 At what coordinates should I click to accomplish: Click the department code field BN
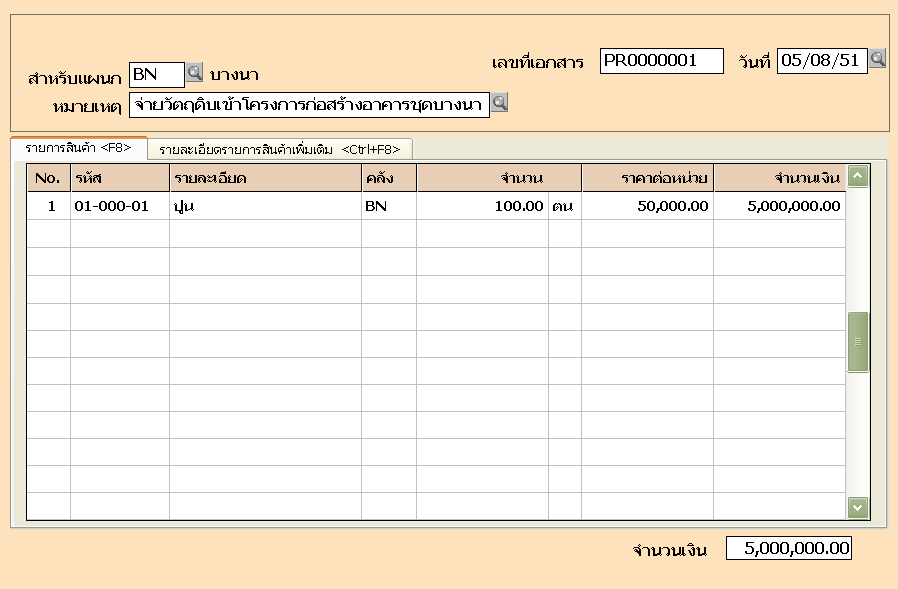coord(157,74)
